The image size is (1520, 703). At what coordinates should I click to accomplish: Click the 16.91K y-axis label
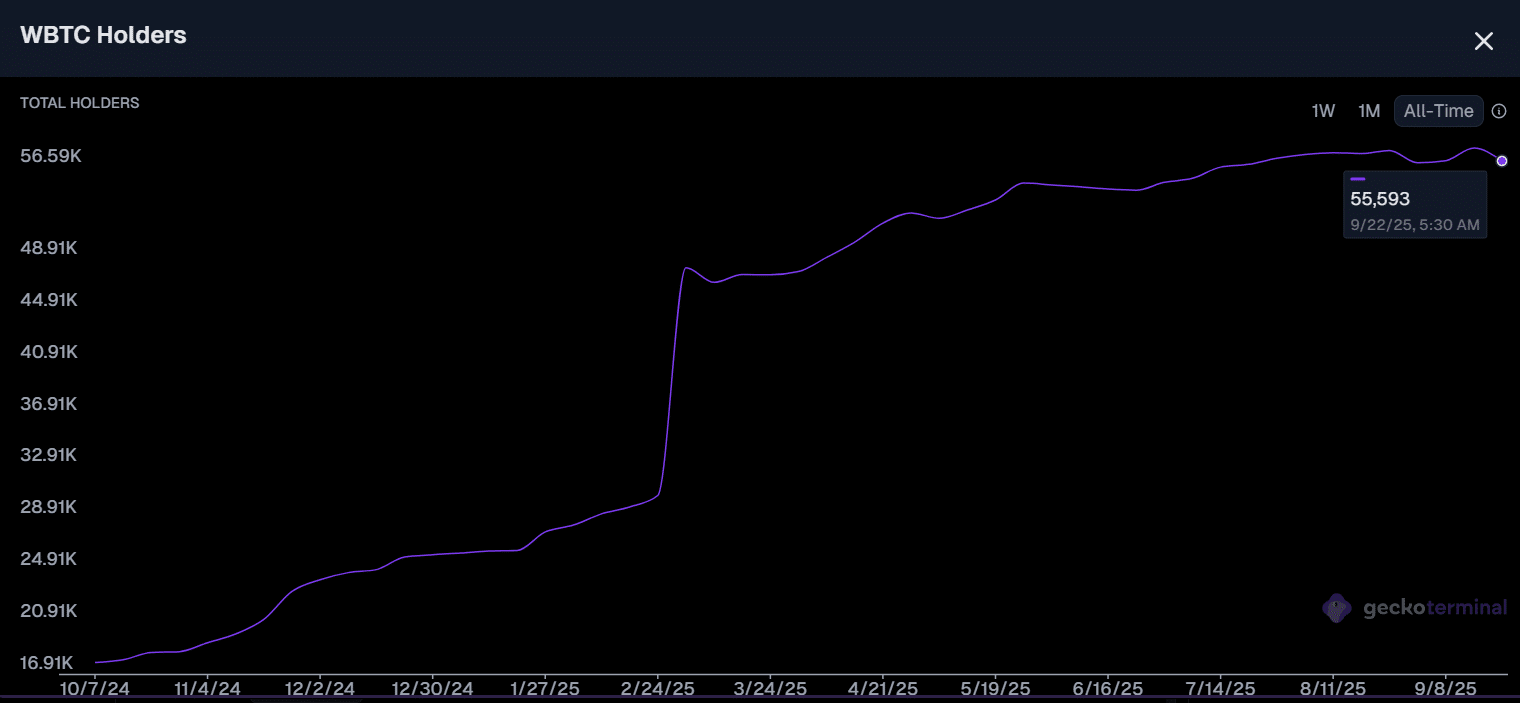point(48,662)
